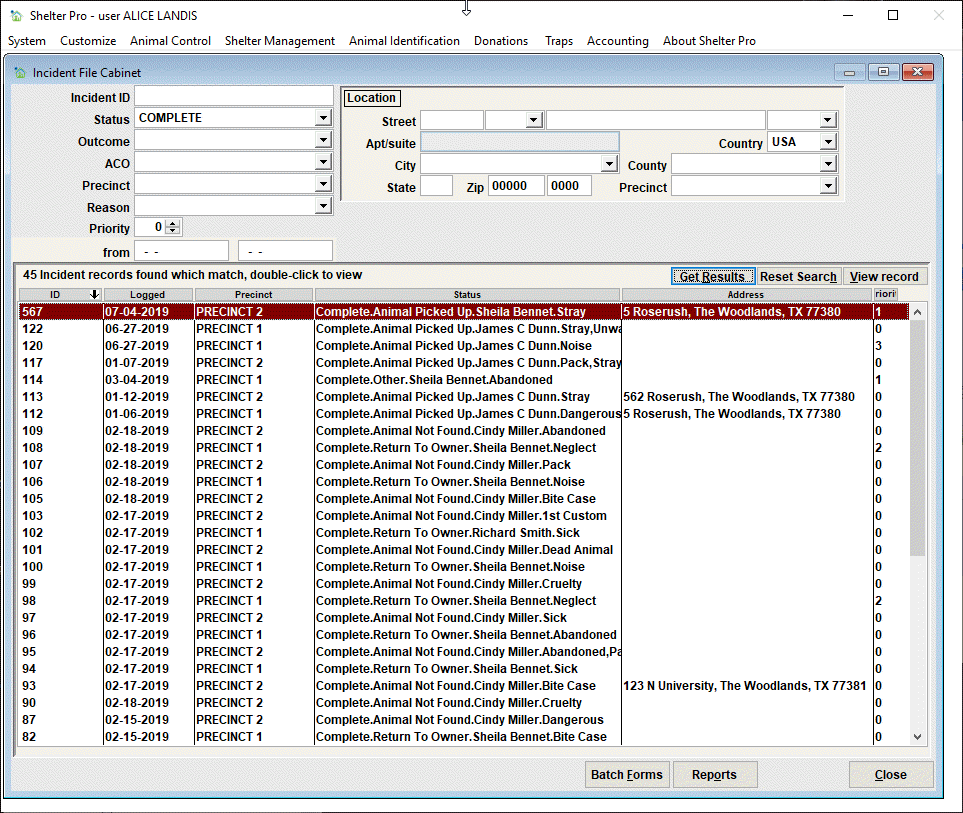This screenshot has width=963, height=813.
Task: Restore the Incident File Cabinet inner window
Action: (x=883, y=72)
